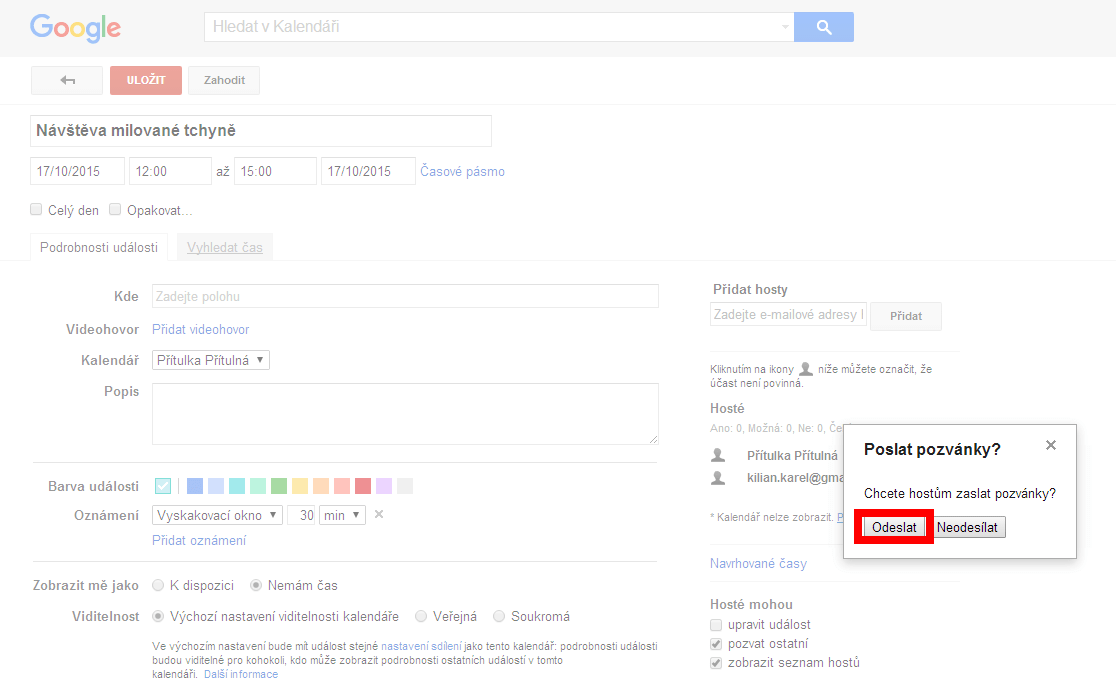Select the K dispozici radio button
1116x686 pixels.
click(158, 585)
